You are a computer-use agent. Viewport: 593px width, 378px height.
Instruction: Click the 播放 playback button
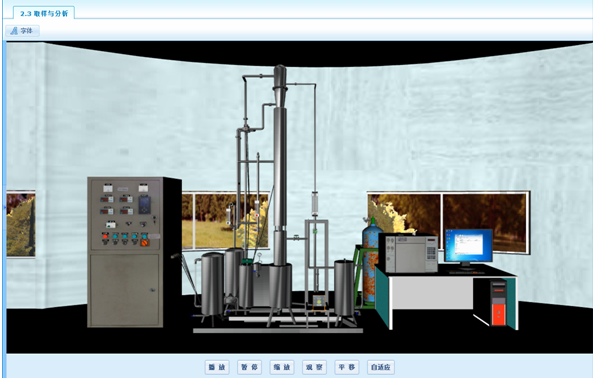pyautogui.click(x=217, y=367)
